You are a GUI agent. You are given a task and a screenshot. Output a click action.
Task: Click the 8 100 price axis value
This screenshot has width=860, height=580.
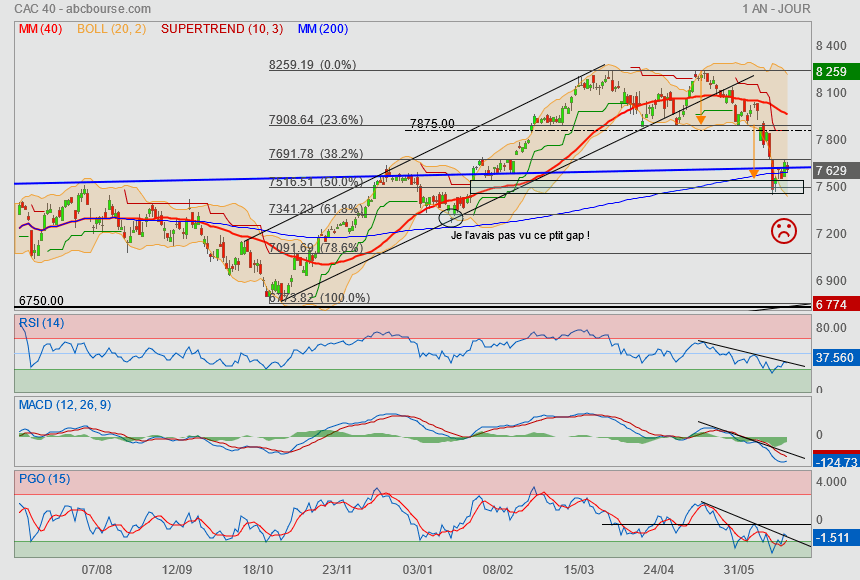click(x=831, y=93)
